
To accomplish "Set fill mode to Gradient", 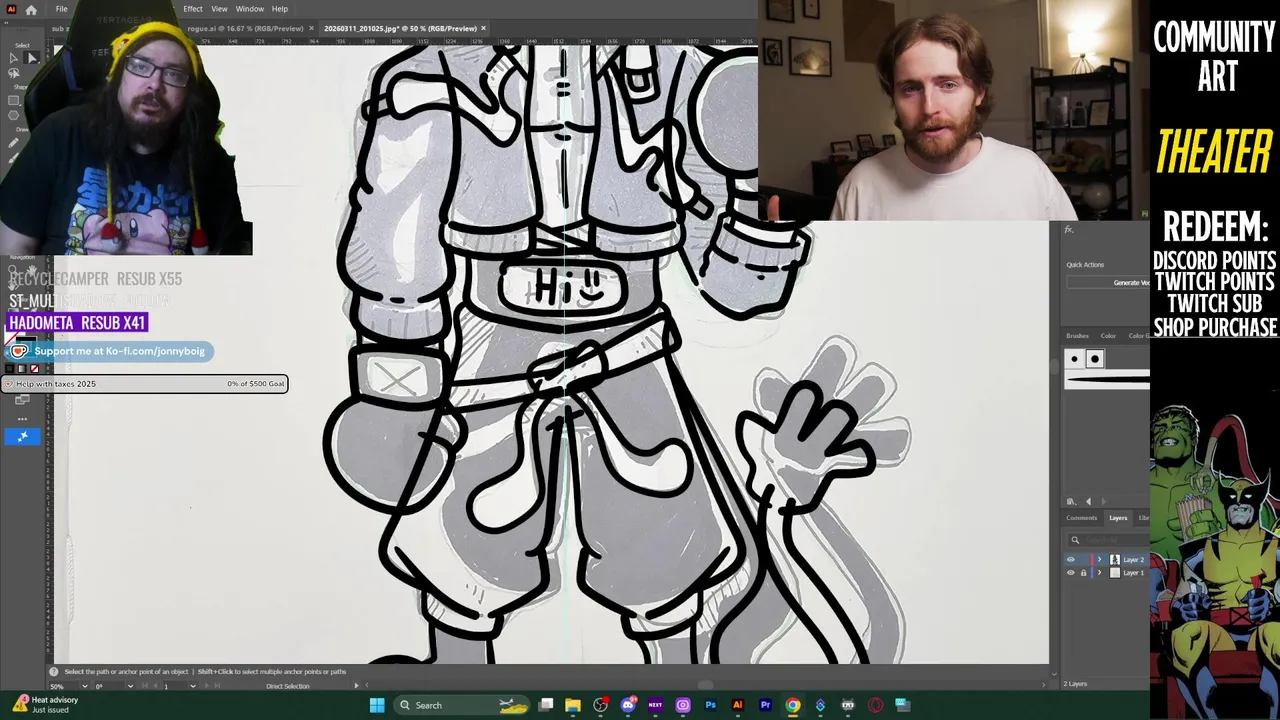I will click(22, 369).
